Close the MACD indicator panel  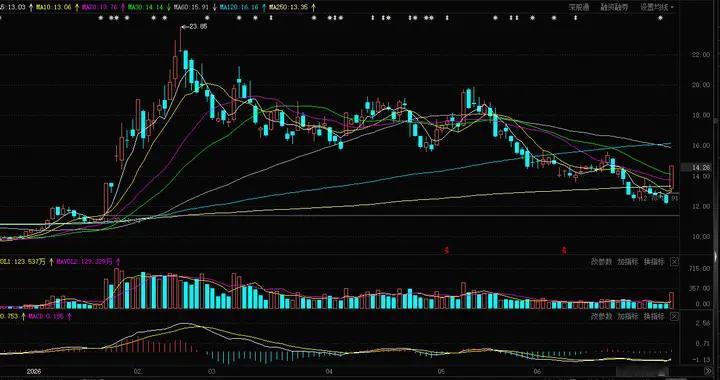click(674, 316)
